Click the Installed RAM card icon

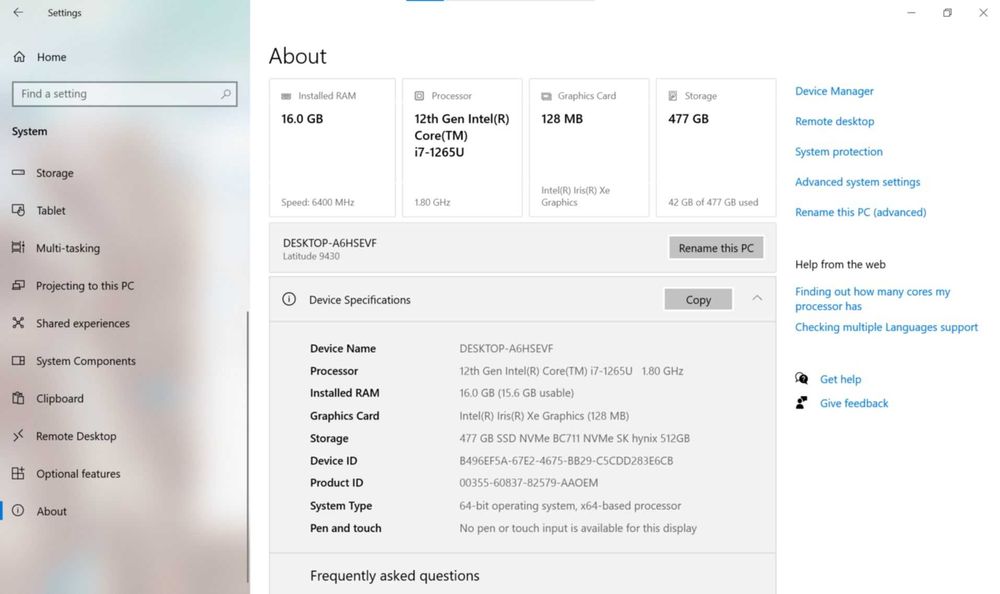tap(286, 96)
